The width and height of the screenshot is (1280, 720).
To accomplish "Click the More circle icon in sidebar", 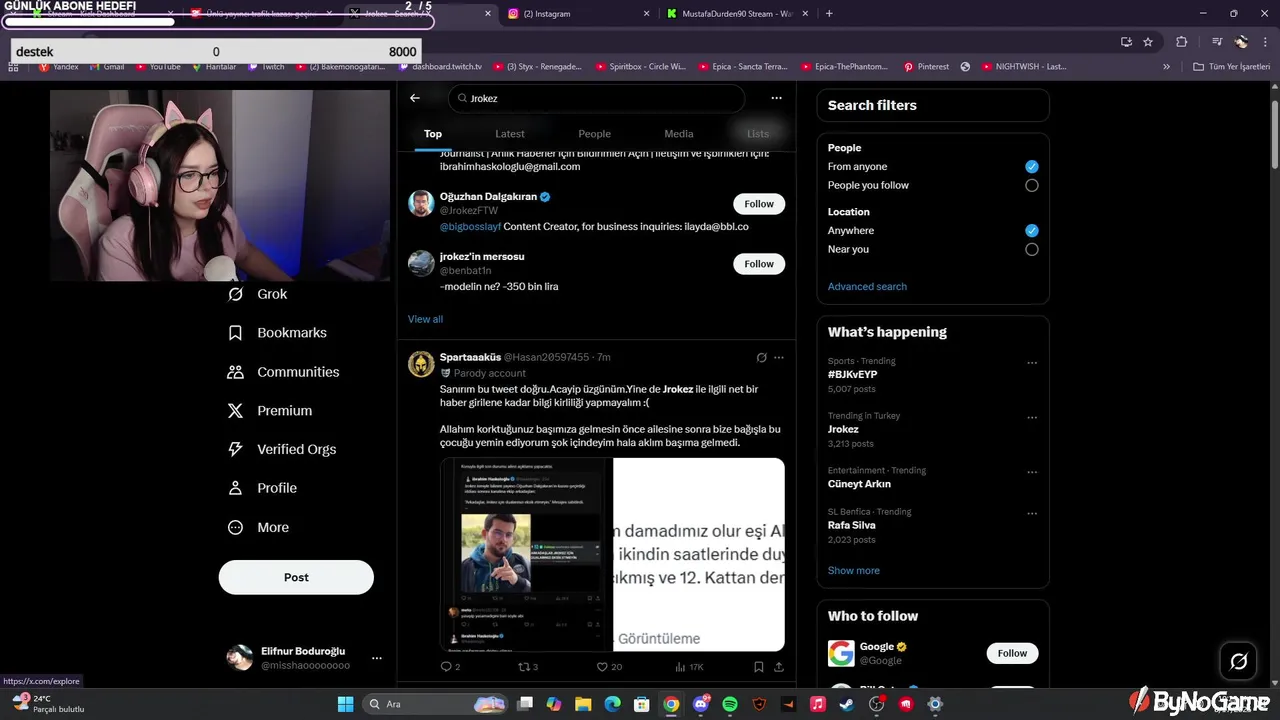I will coord(235,528).
